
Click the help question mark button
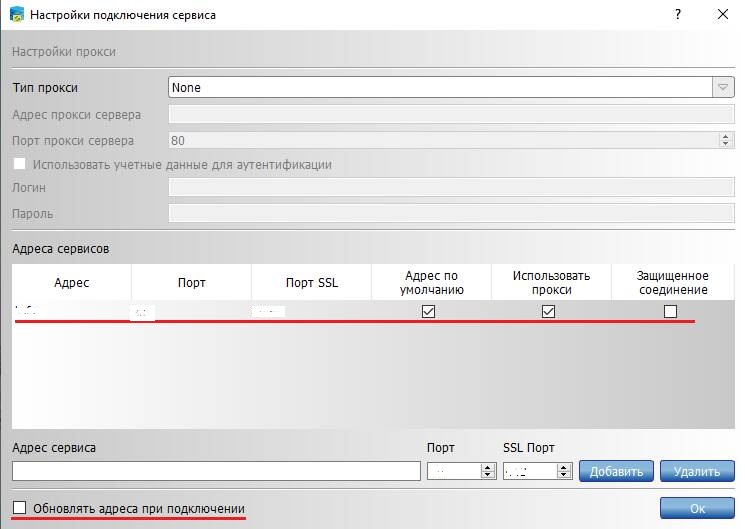tap(678, 15)
